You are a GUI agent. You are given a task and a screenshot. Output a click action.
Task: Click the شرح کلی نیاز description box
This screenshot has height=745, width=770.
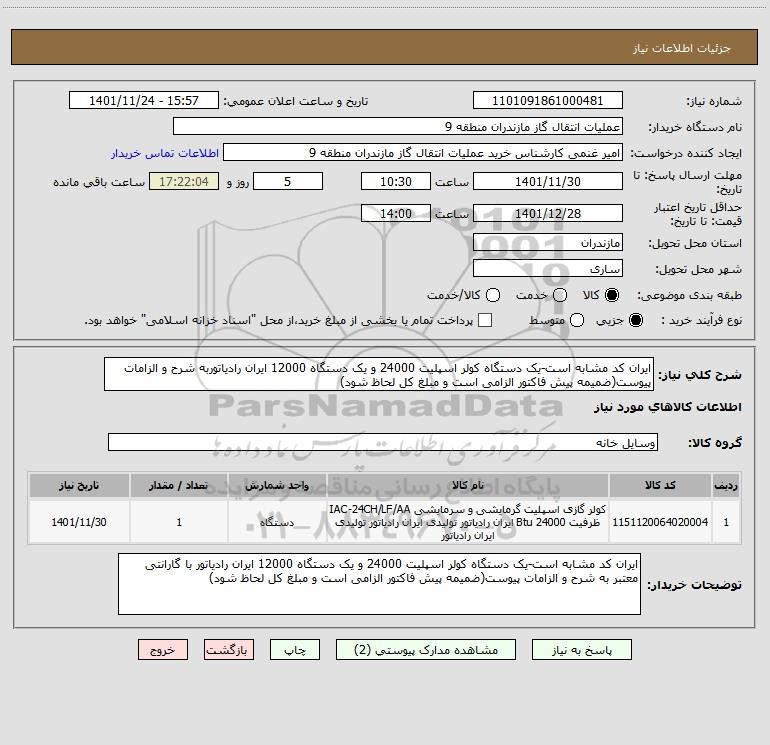(379, 375)
